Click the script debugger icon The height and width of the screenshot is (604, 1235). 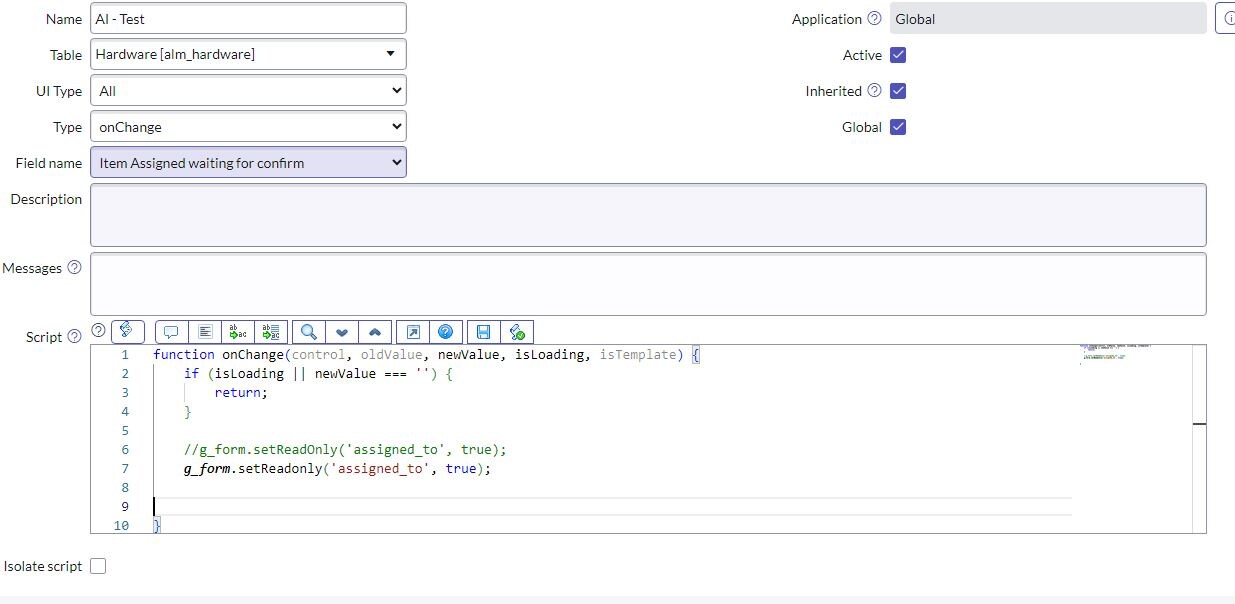point(517,332)
